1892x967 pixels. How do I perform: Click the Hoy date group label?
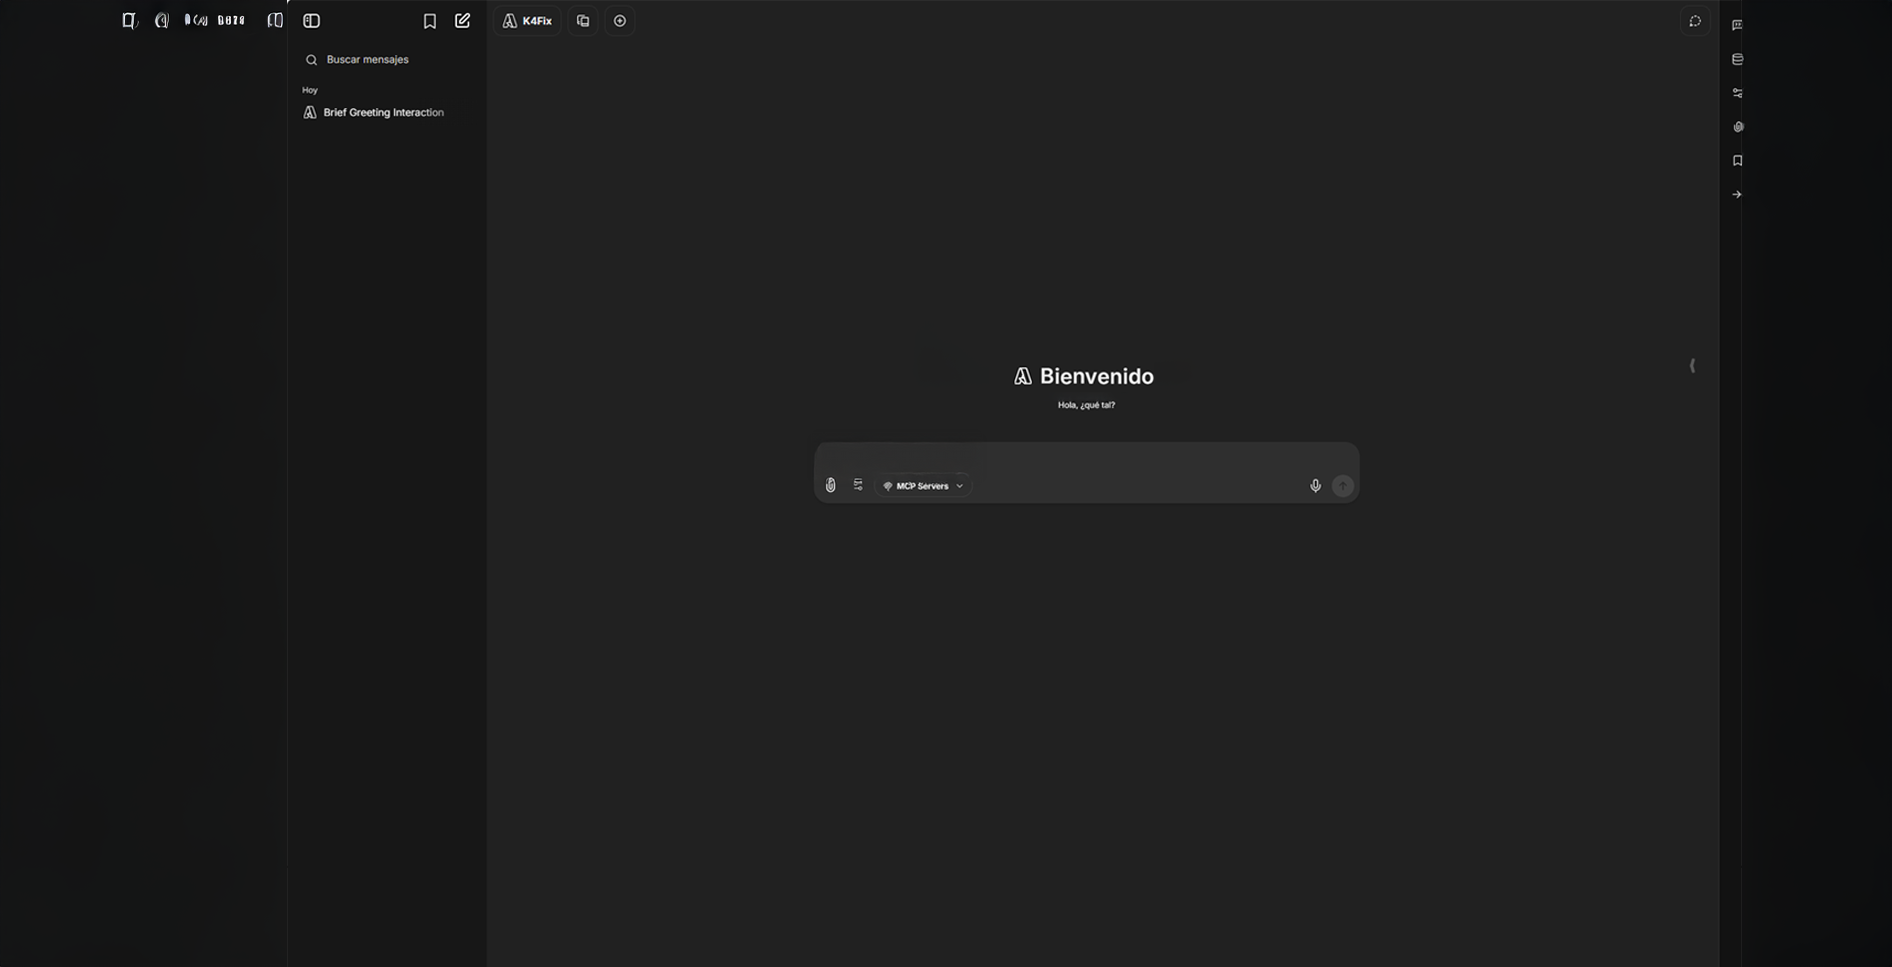[310, 91]
